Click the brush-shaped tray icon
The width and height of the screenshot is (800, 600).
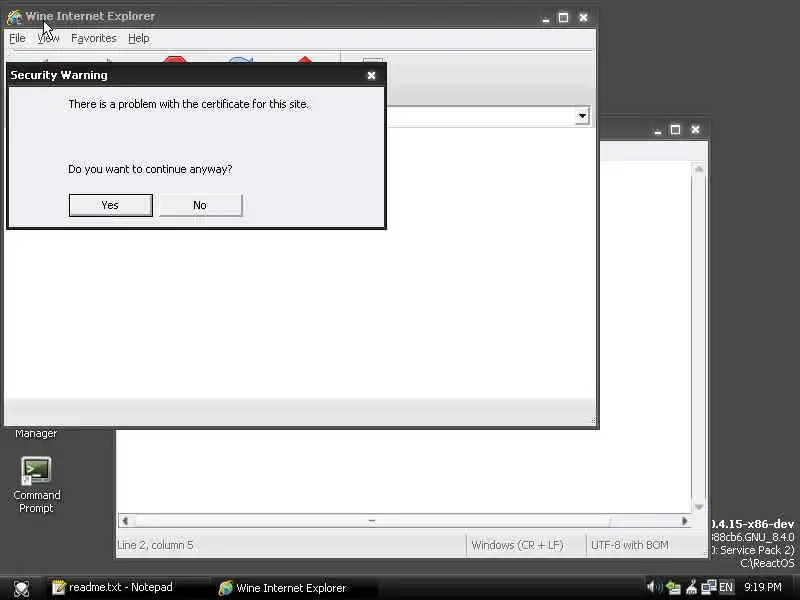[x=691, y=588]
